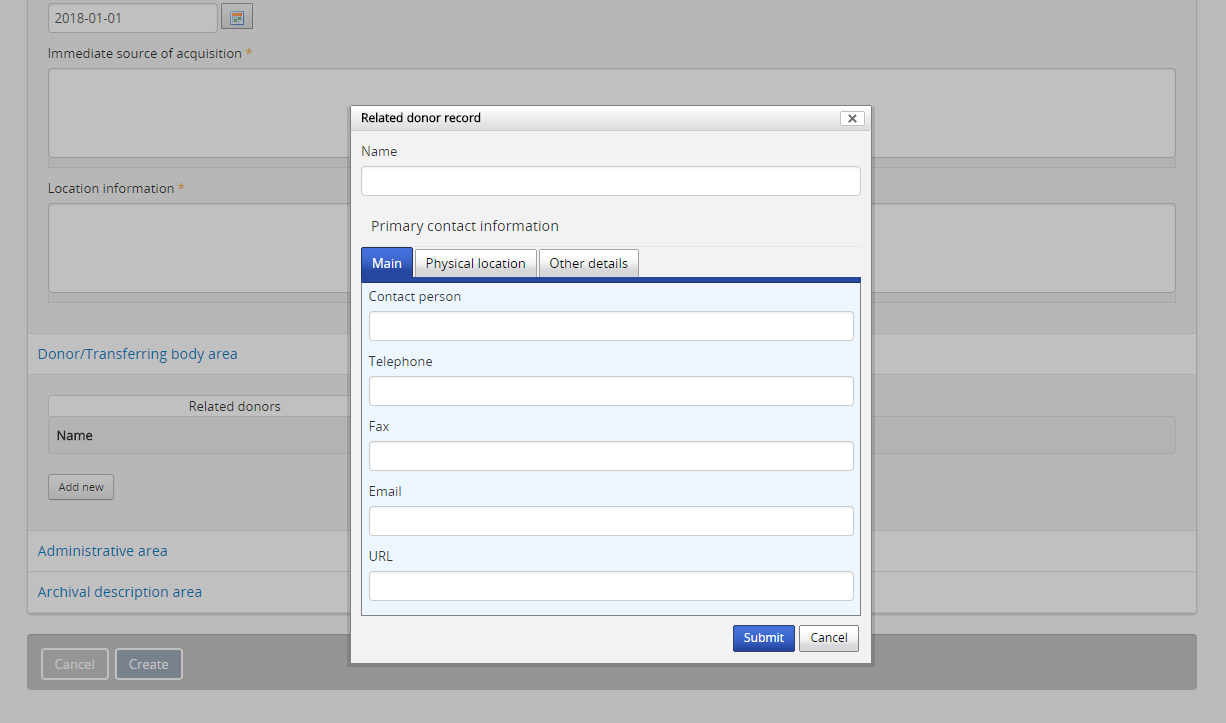Close the Related donor record dialog
The width and height of the screenshot is (1226, 723).
(x=852, y=118)
